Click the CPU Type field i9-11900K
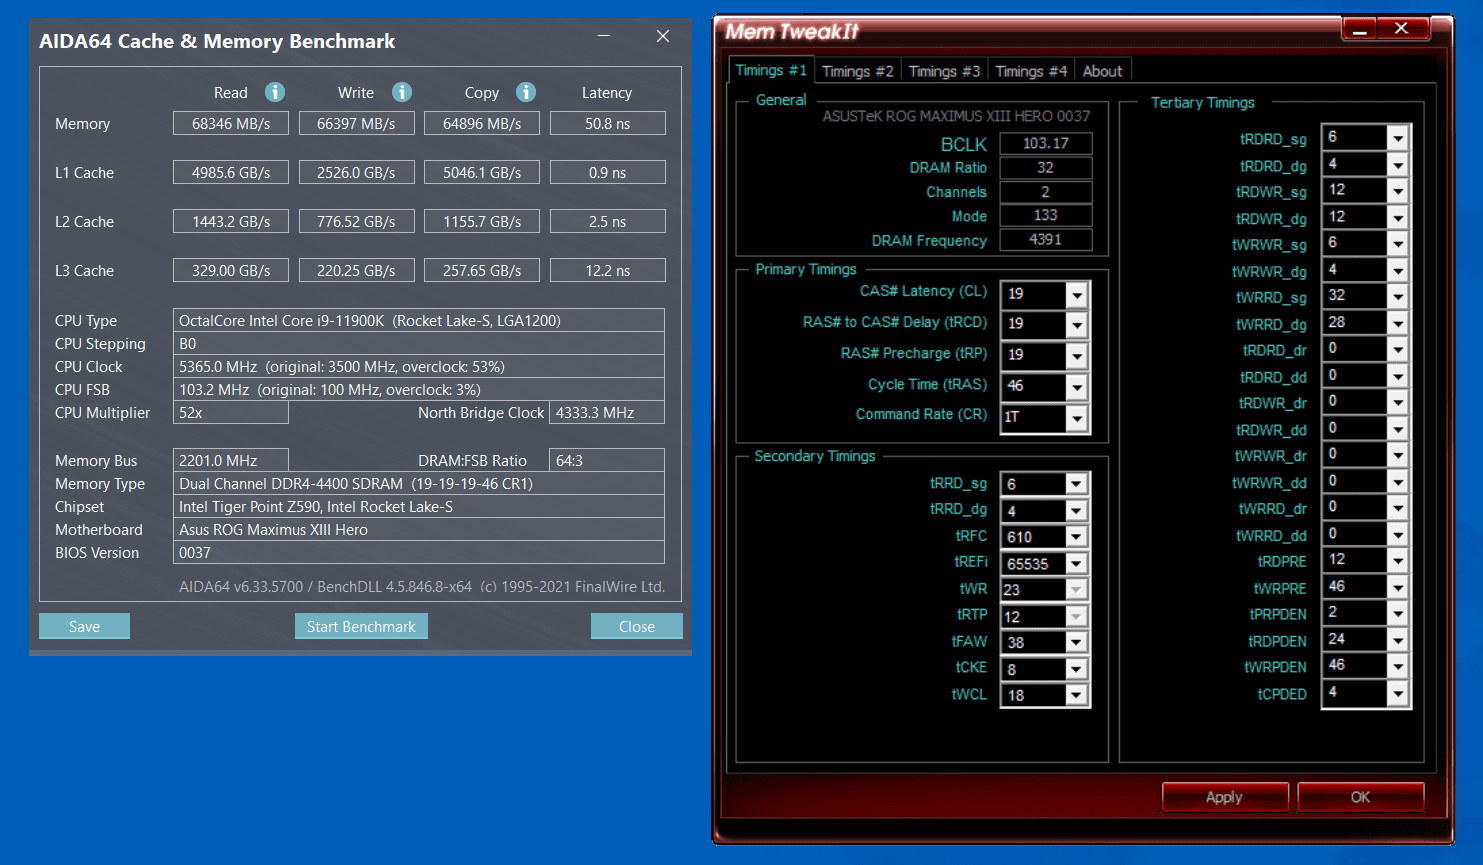1483x865 pixels. (x=419, y=320)
